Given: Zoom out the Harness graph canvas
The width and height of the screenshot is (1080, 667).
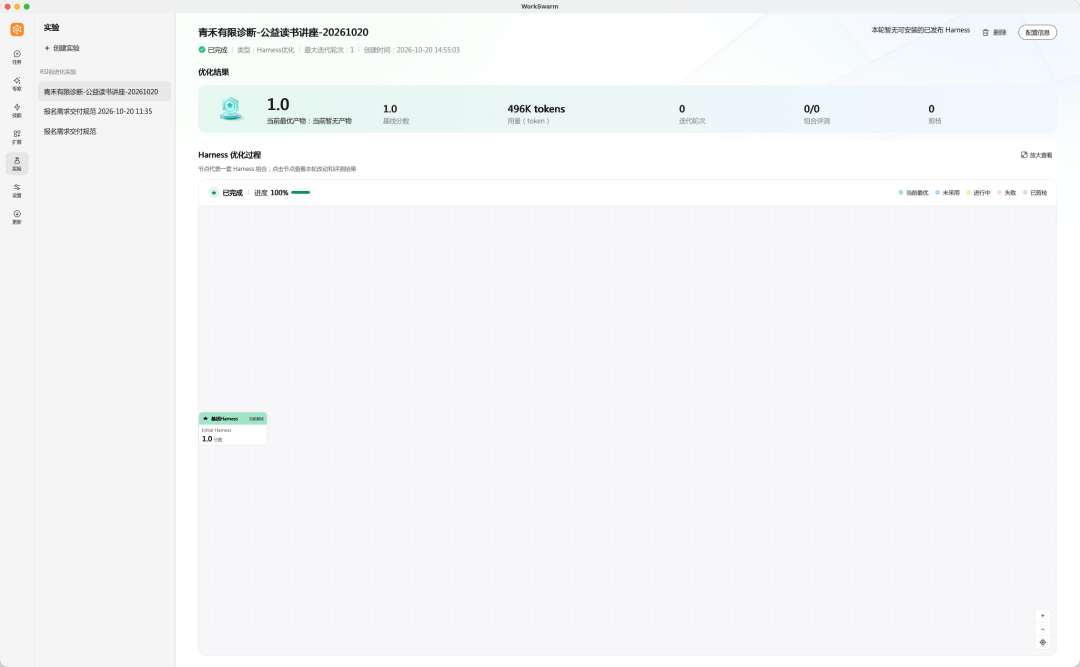Looking at the screenshot, I should point(1042,629).
